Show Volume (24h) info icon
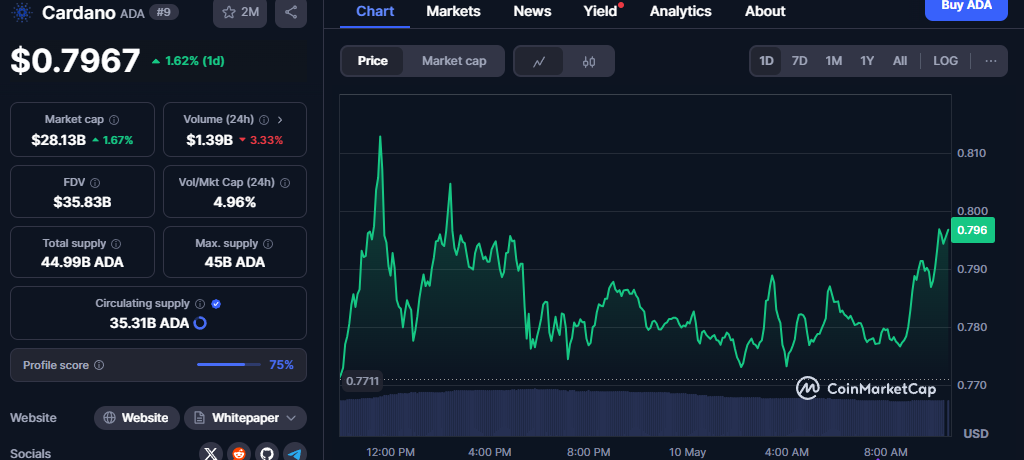Screen dimensions: 1024x460 coord(264,120)
